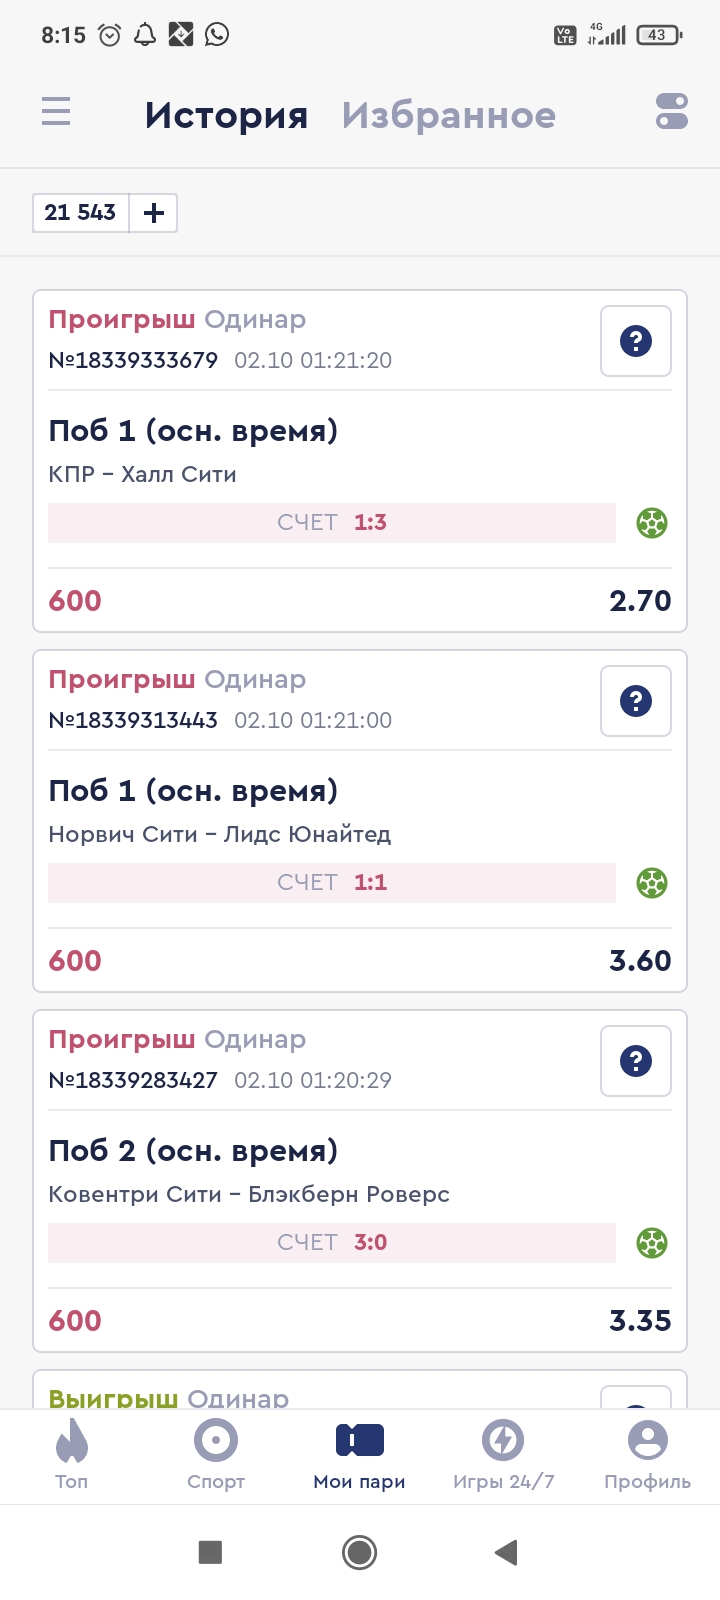720x1600 pixels.
Task: Open Игры 24/7 from the bottom bar
Action: tap(503, 1455)
